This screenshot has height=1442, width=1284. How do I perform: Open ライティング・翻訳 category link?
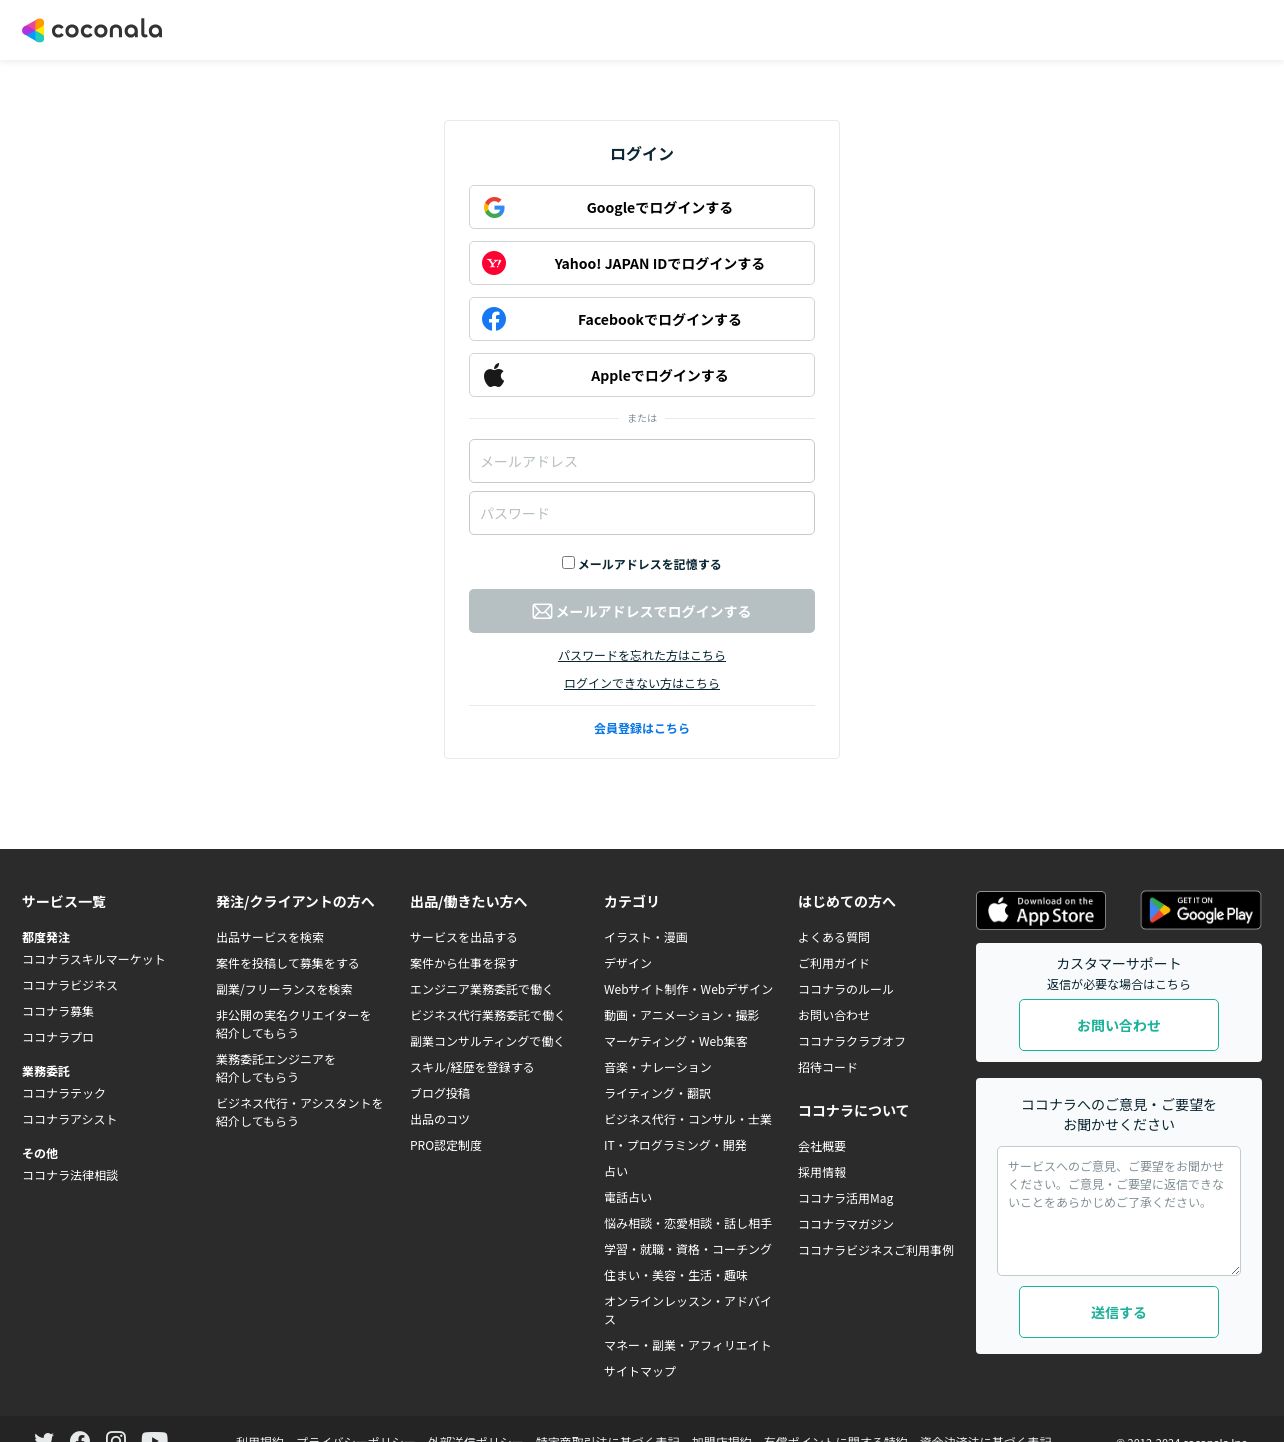tap(658, 1094)
